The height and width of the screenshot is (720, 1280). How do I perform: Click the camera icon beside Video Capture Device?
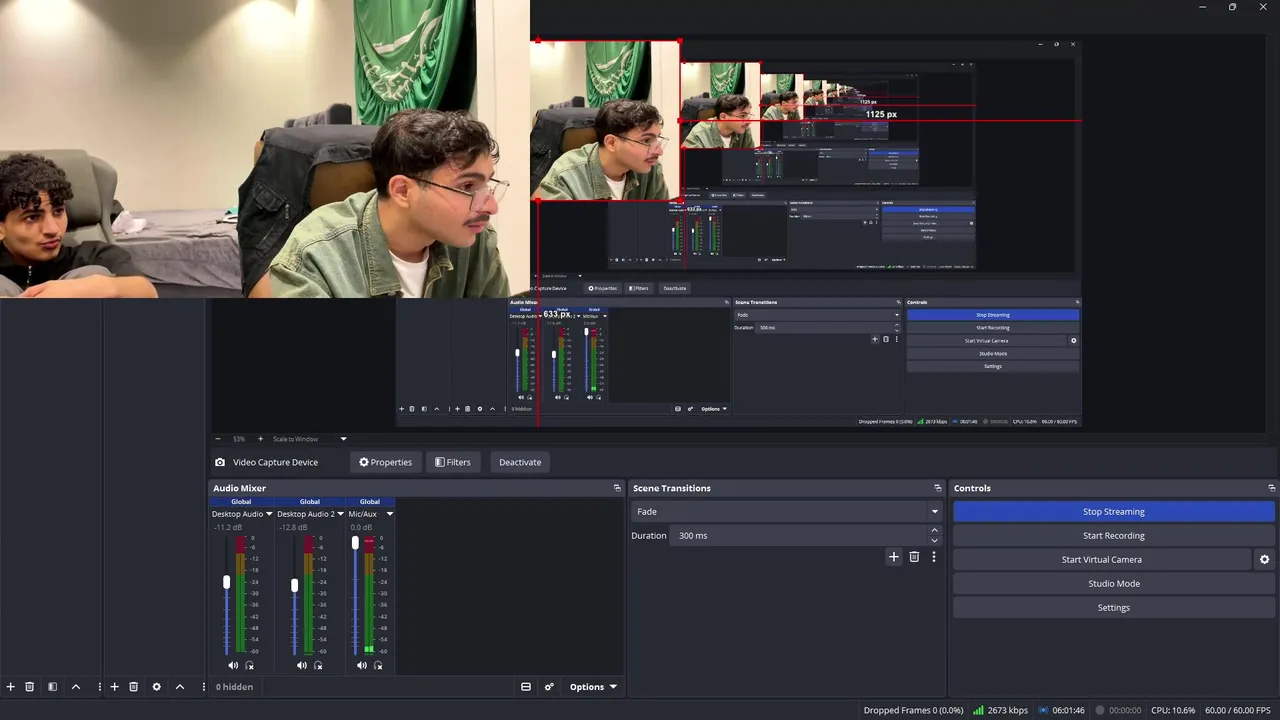pyautogui.click(x=220, y=462)
